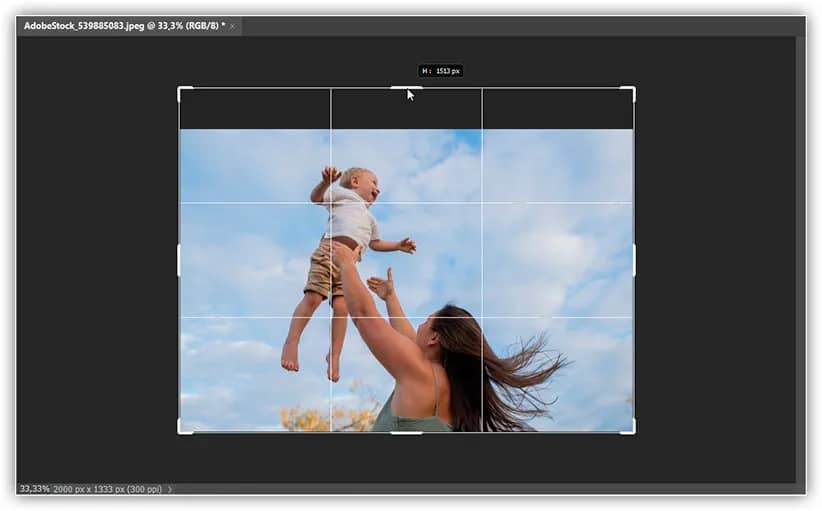This screenshot has width=822, height=511.
Task: Close the AdobeStock_539885083.jpeg document tab
Action: pyautogui.click(x=233, y=26)
